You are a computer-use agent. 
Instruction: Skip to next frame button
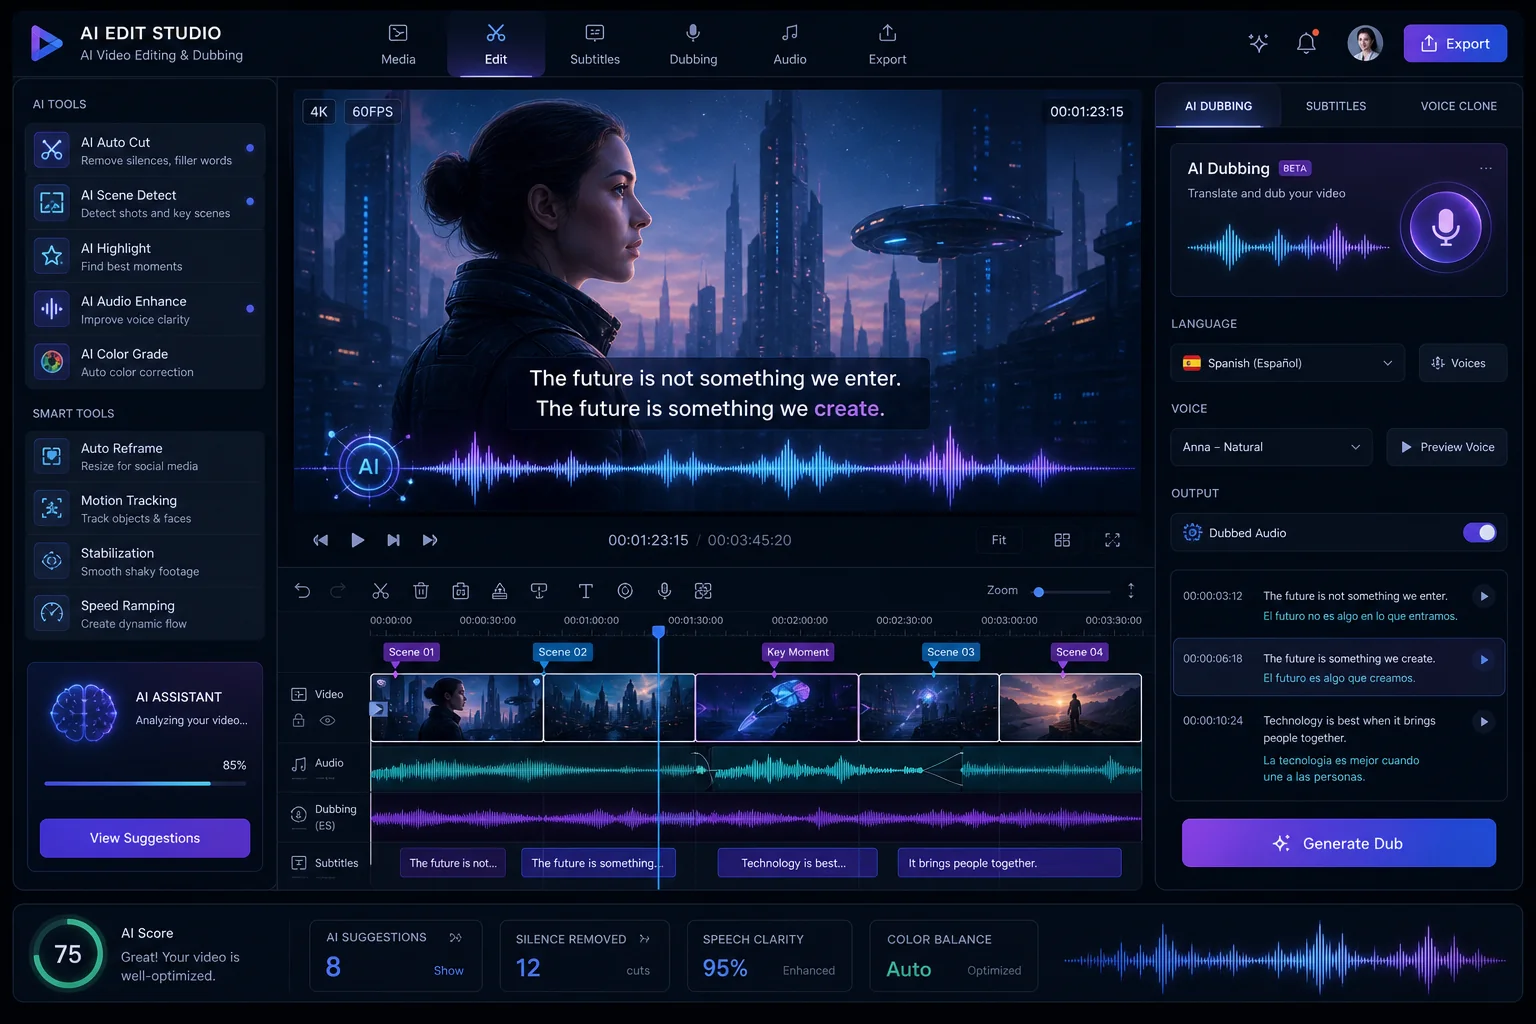click(x=393, y=540)
